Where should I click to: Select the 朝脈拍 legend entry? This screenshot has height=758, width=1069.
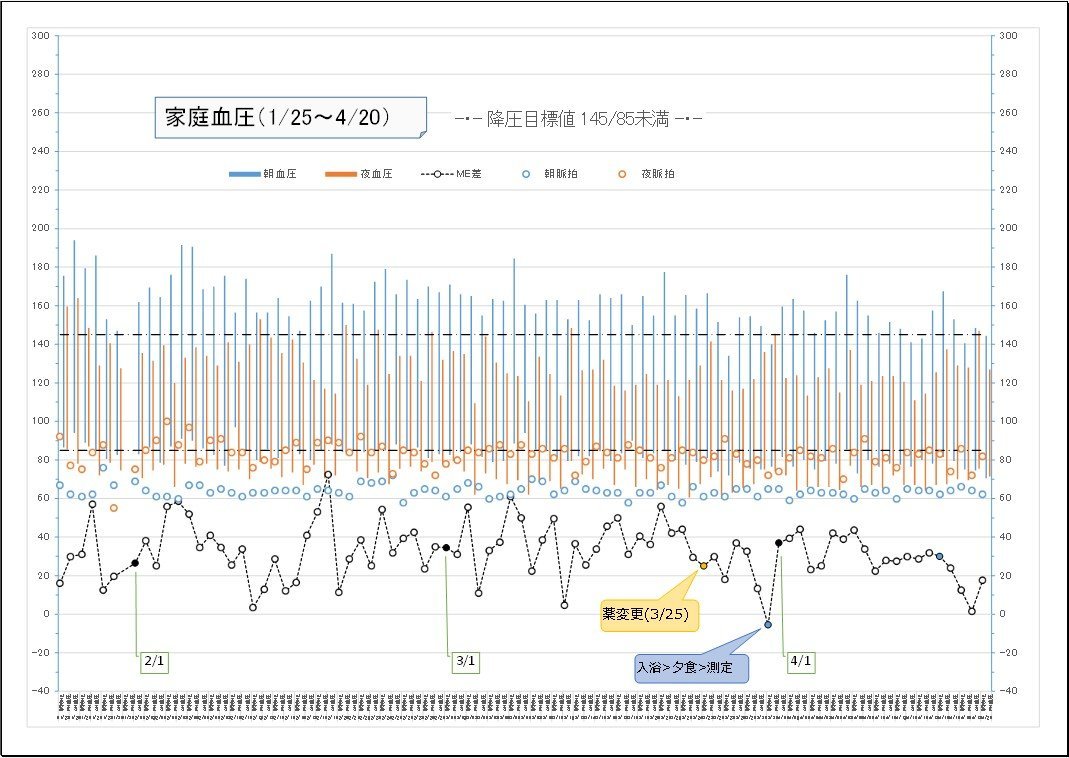(549, 174)
